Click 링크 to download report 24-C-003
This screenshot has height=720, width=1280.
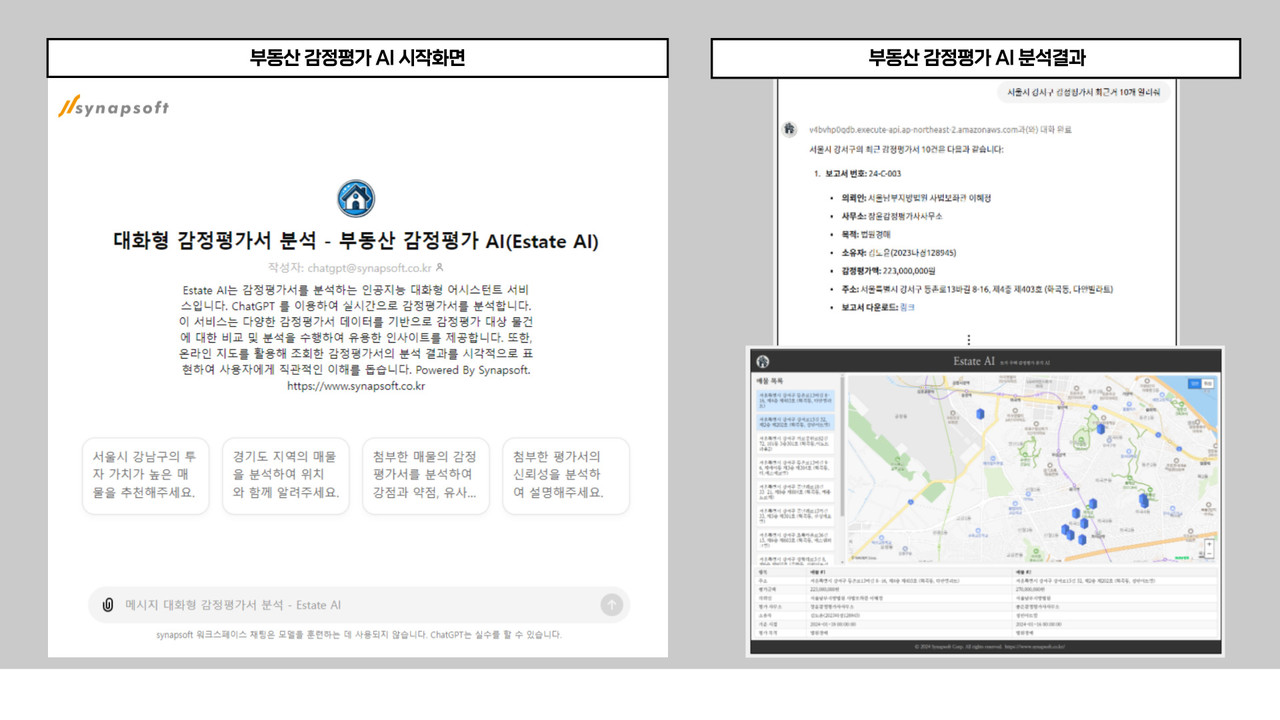coord(907,308)
